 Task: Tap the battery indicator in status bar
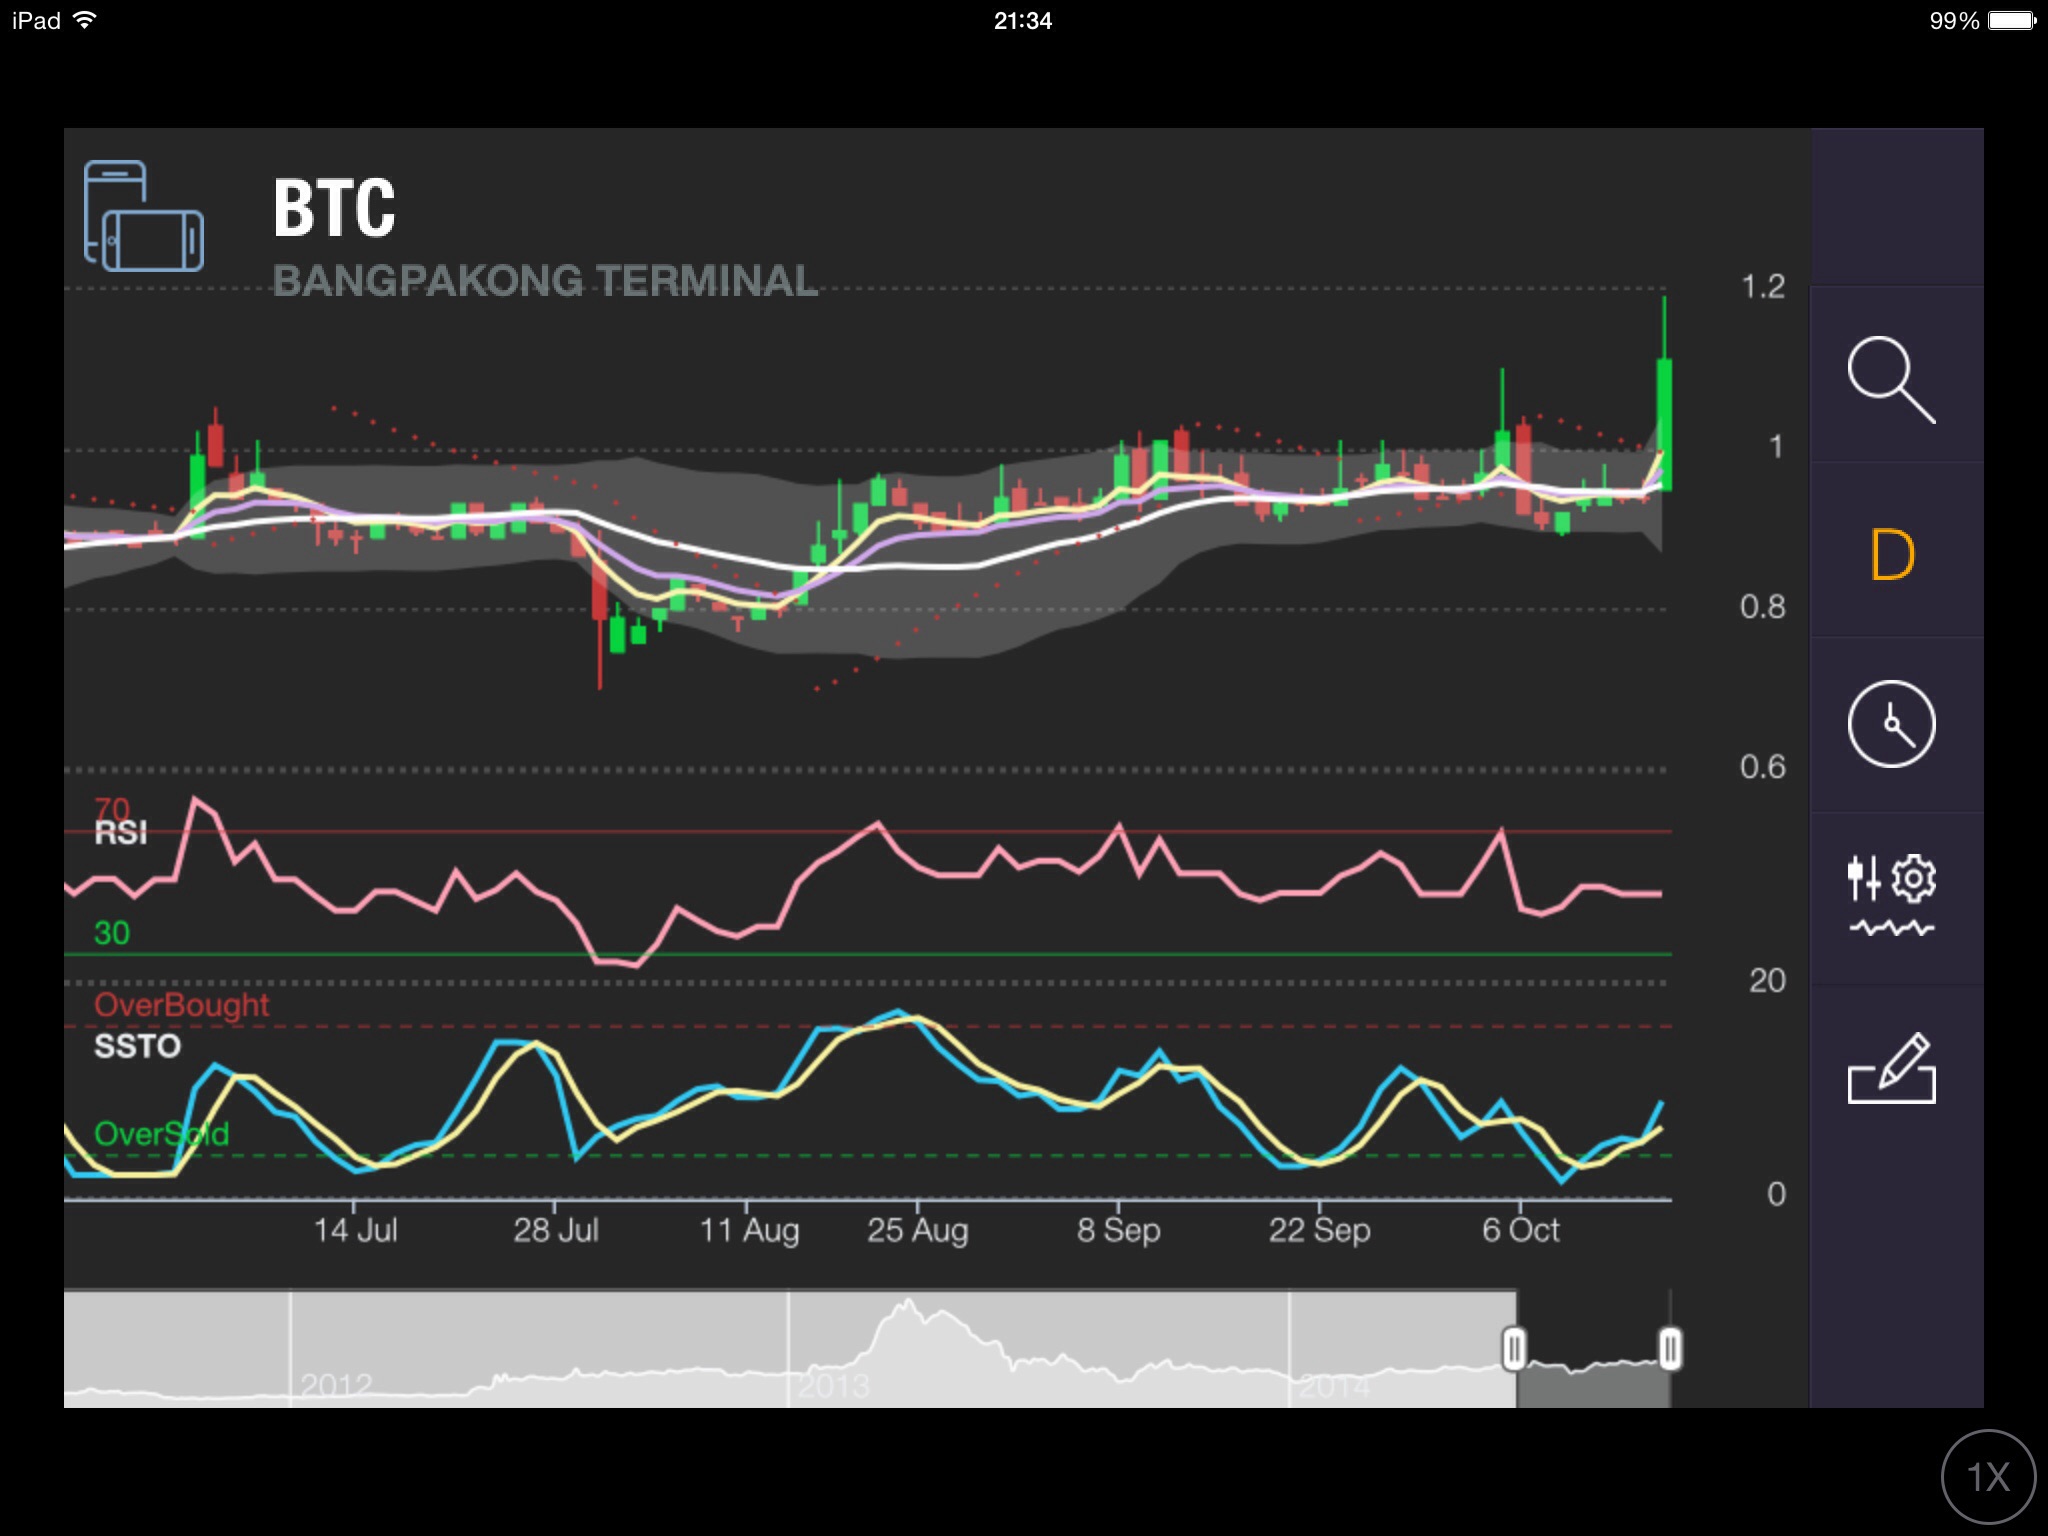[x=2010, y=21]
